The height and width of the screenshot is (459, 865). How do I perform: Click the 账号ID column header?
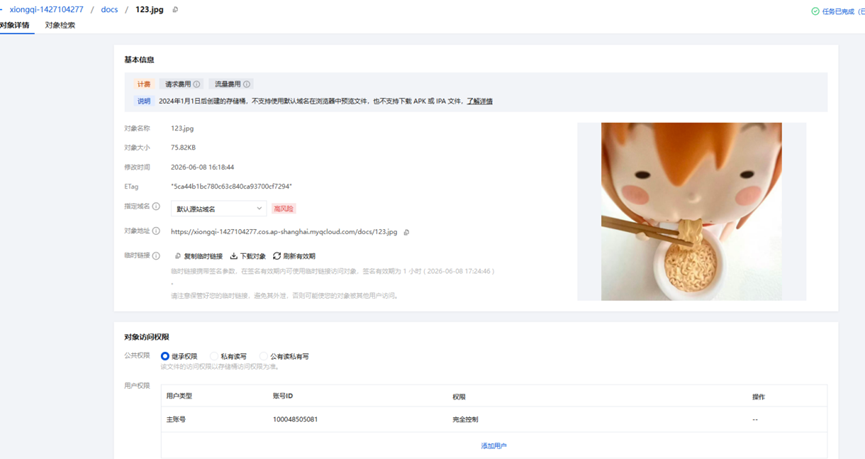click(x=283, y=396)
